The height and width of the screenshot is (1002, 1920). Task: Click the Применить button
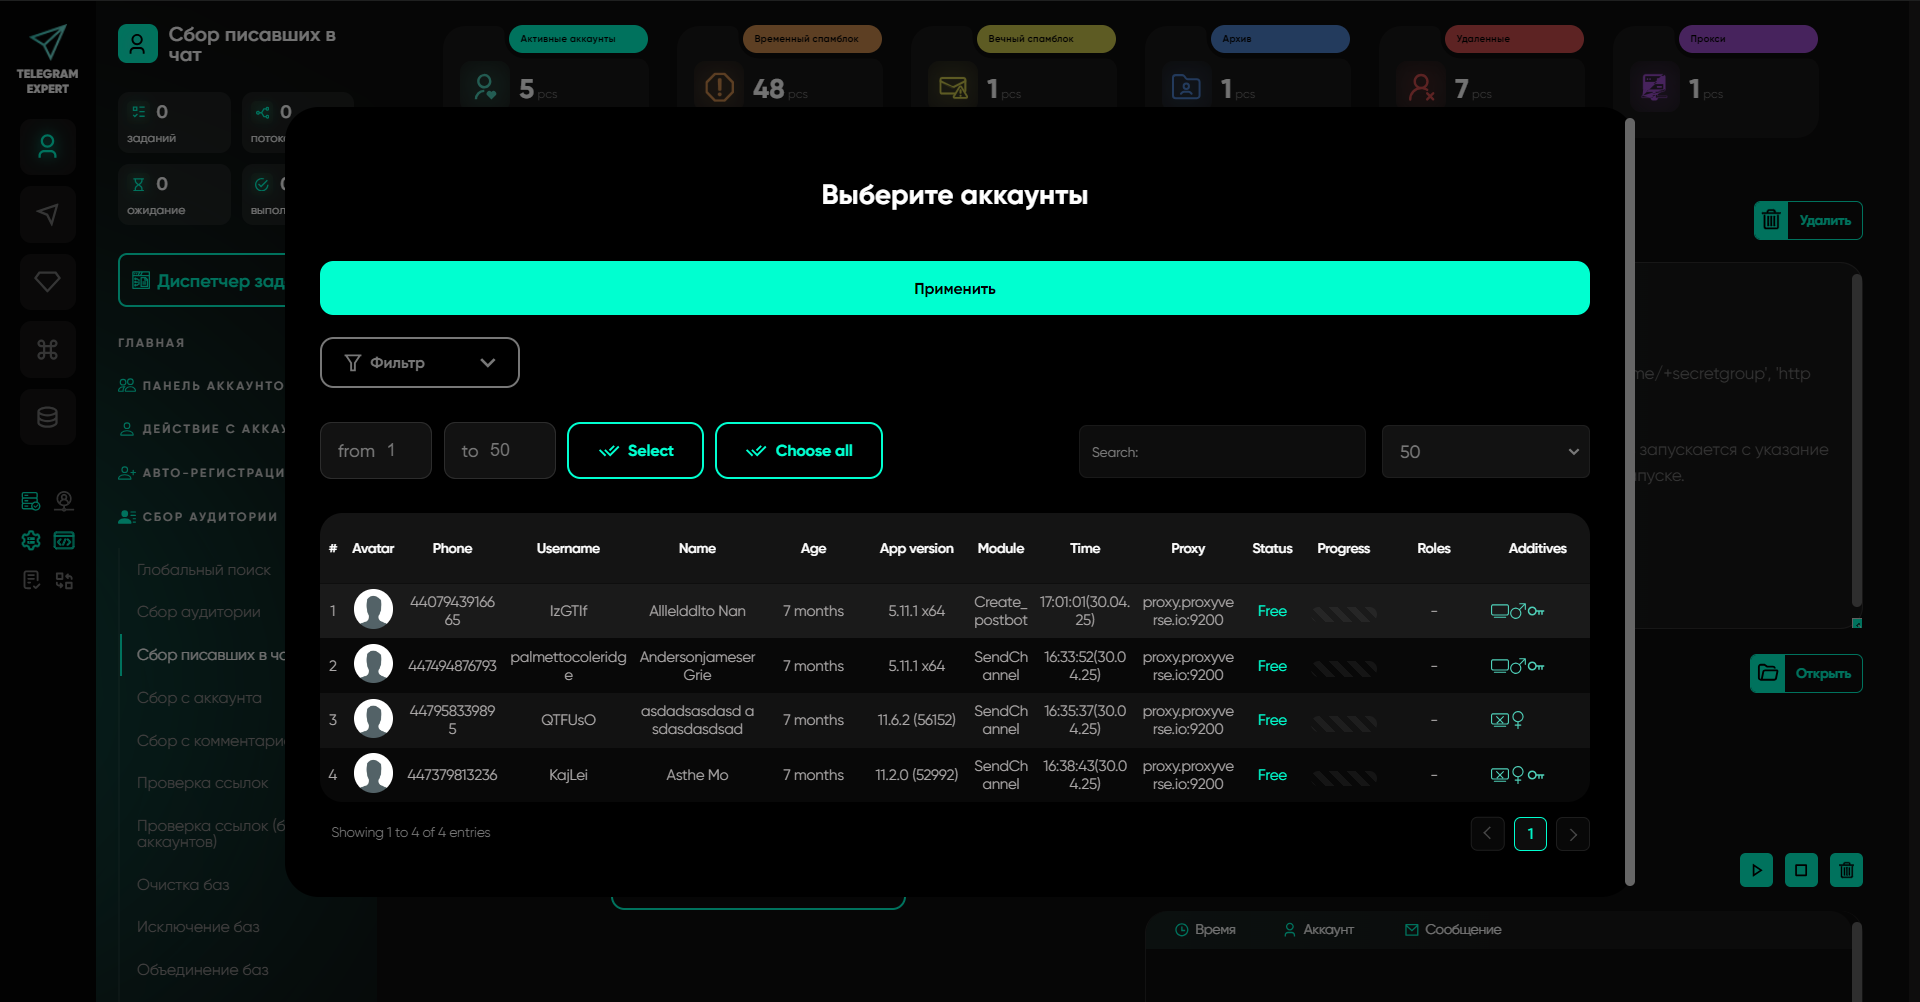954,288
